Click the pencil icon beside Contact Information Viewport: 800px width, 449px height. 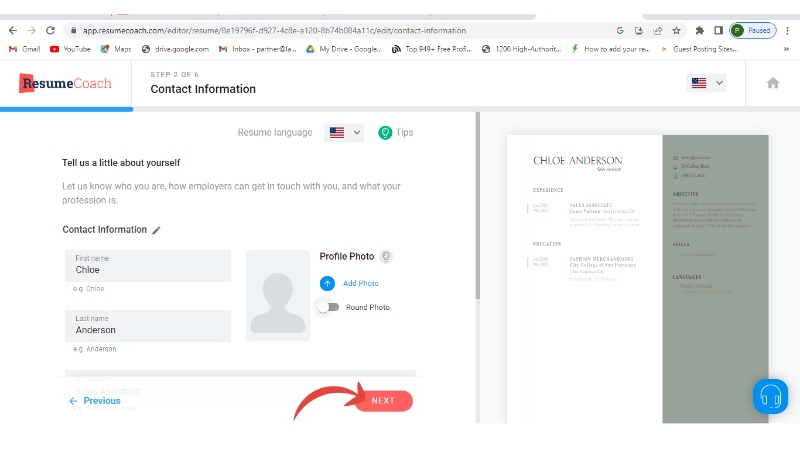tap(156, 230)
